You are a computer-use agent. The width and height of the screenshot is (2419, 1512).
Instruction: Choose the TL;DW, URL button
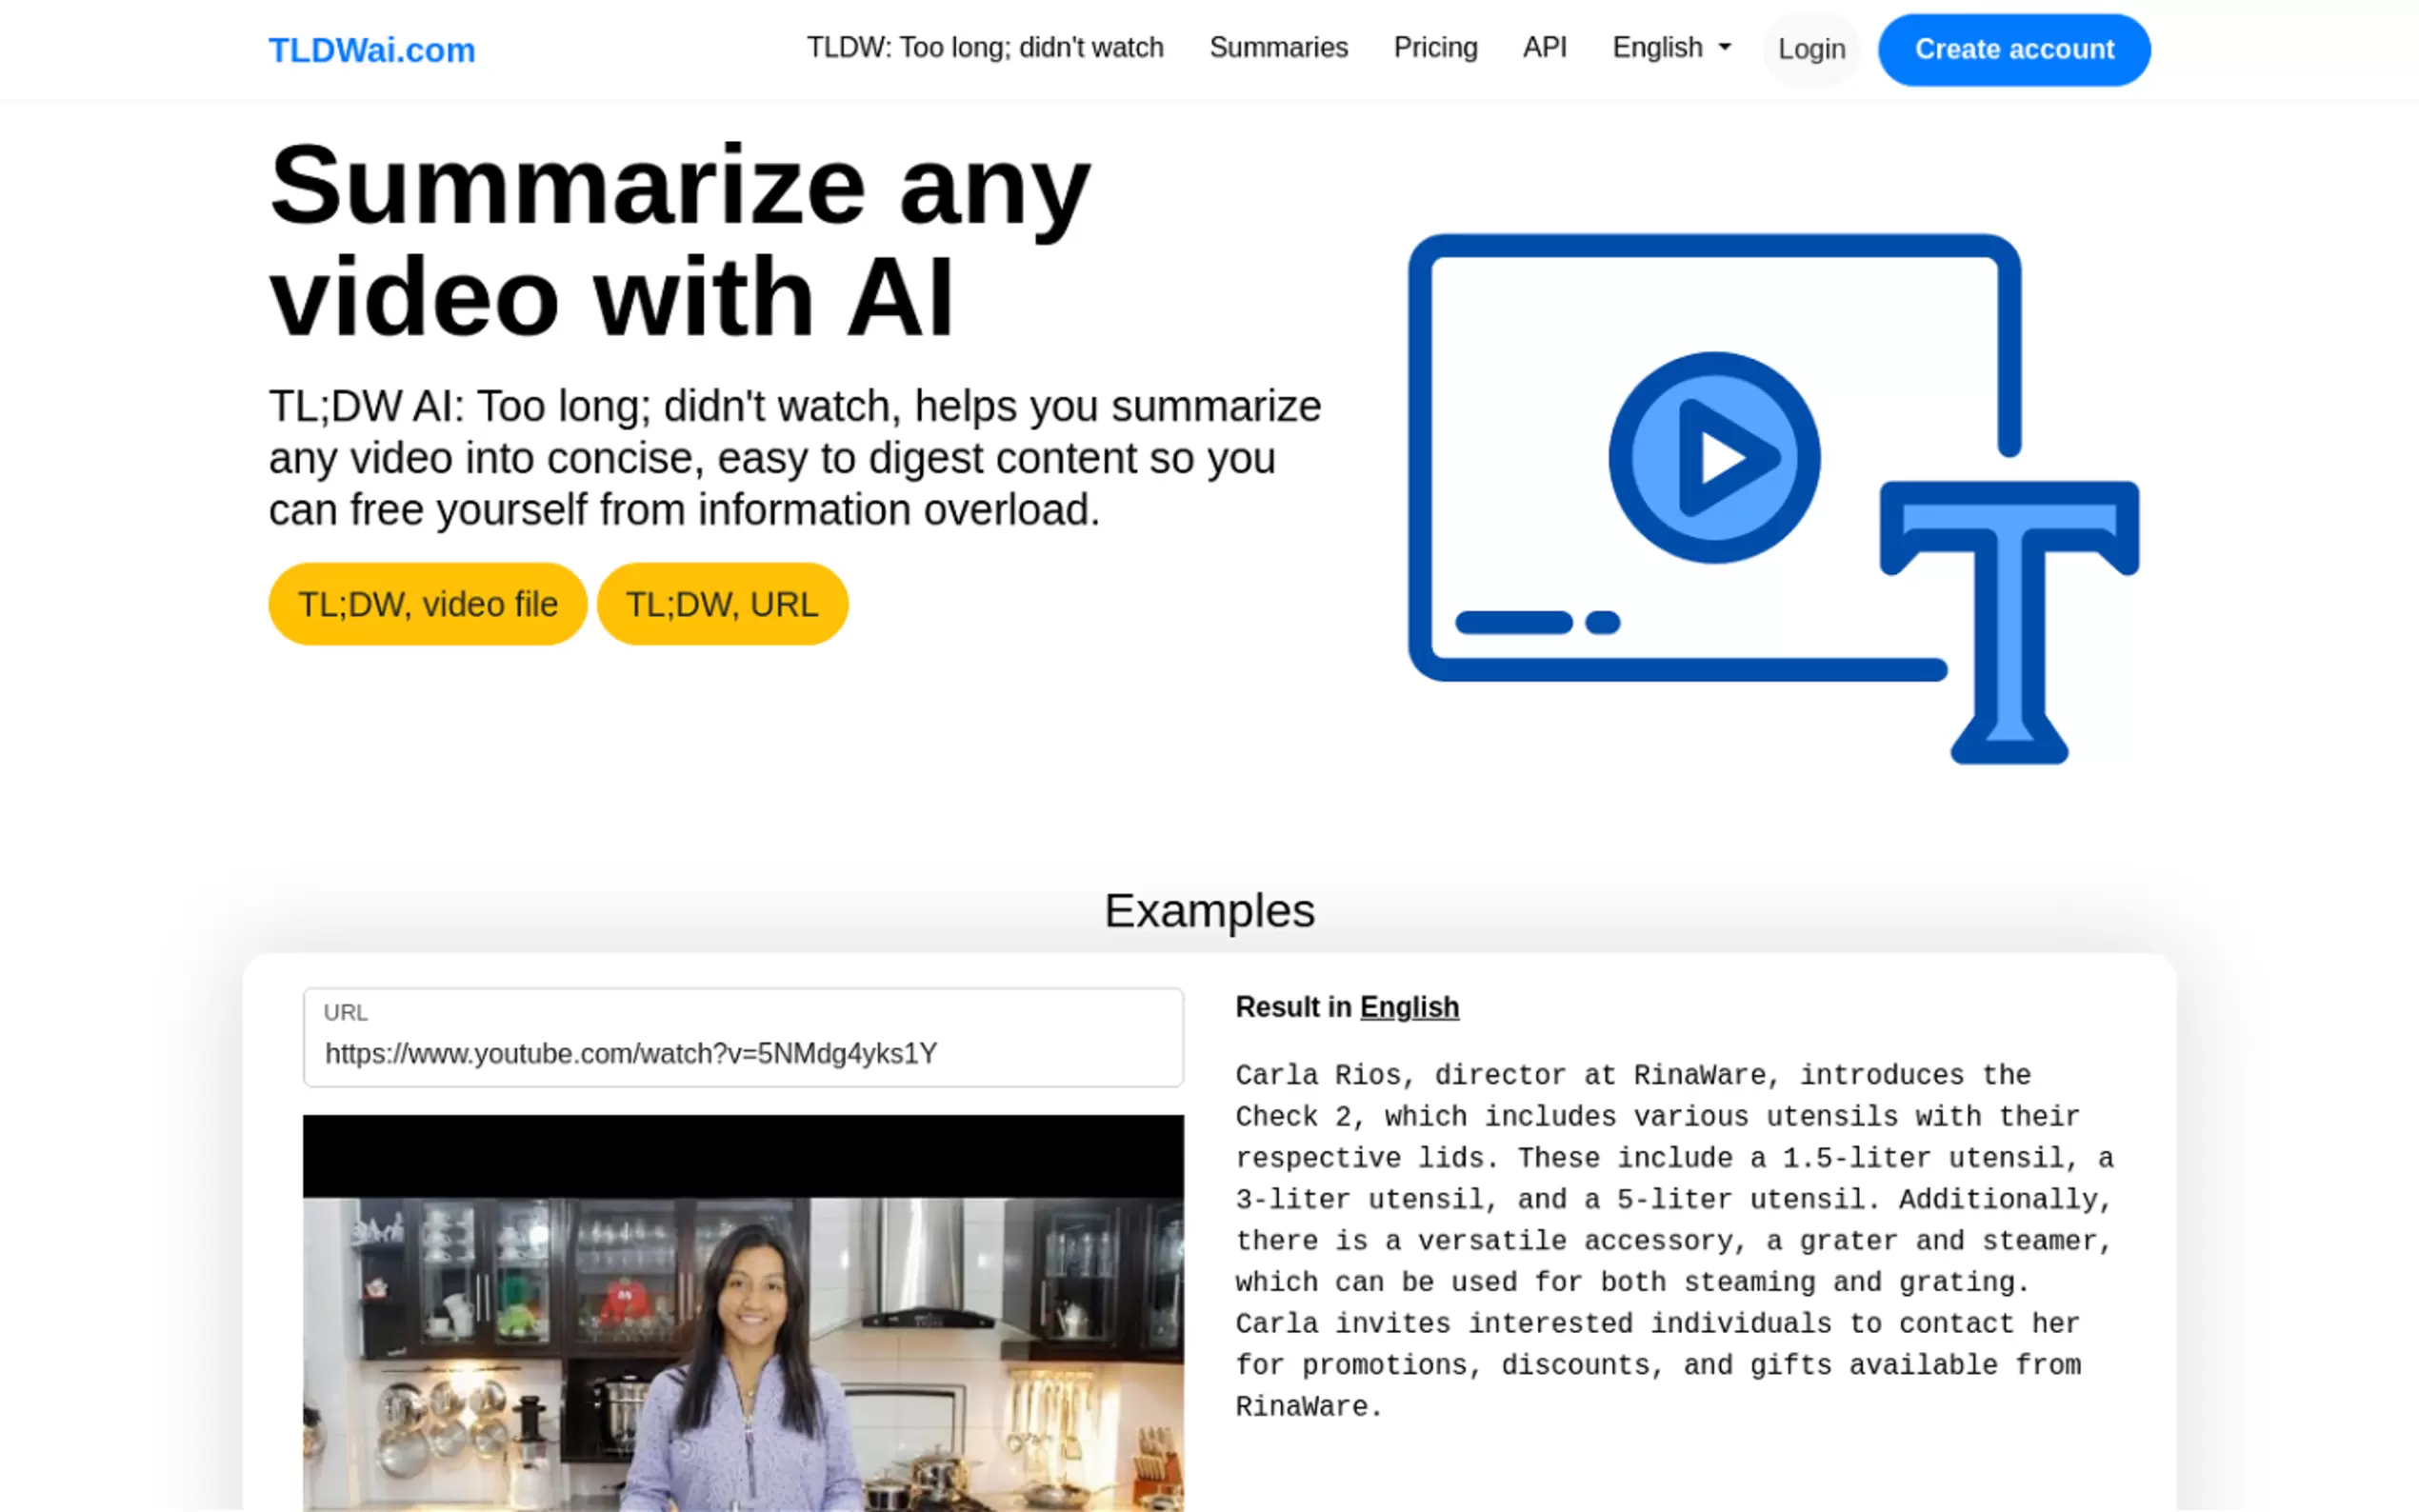[721, 604]
